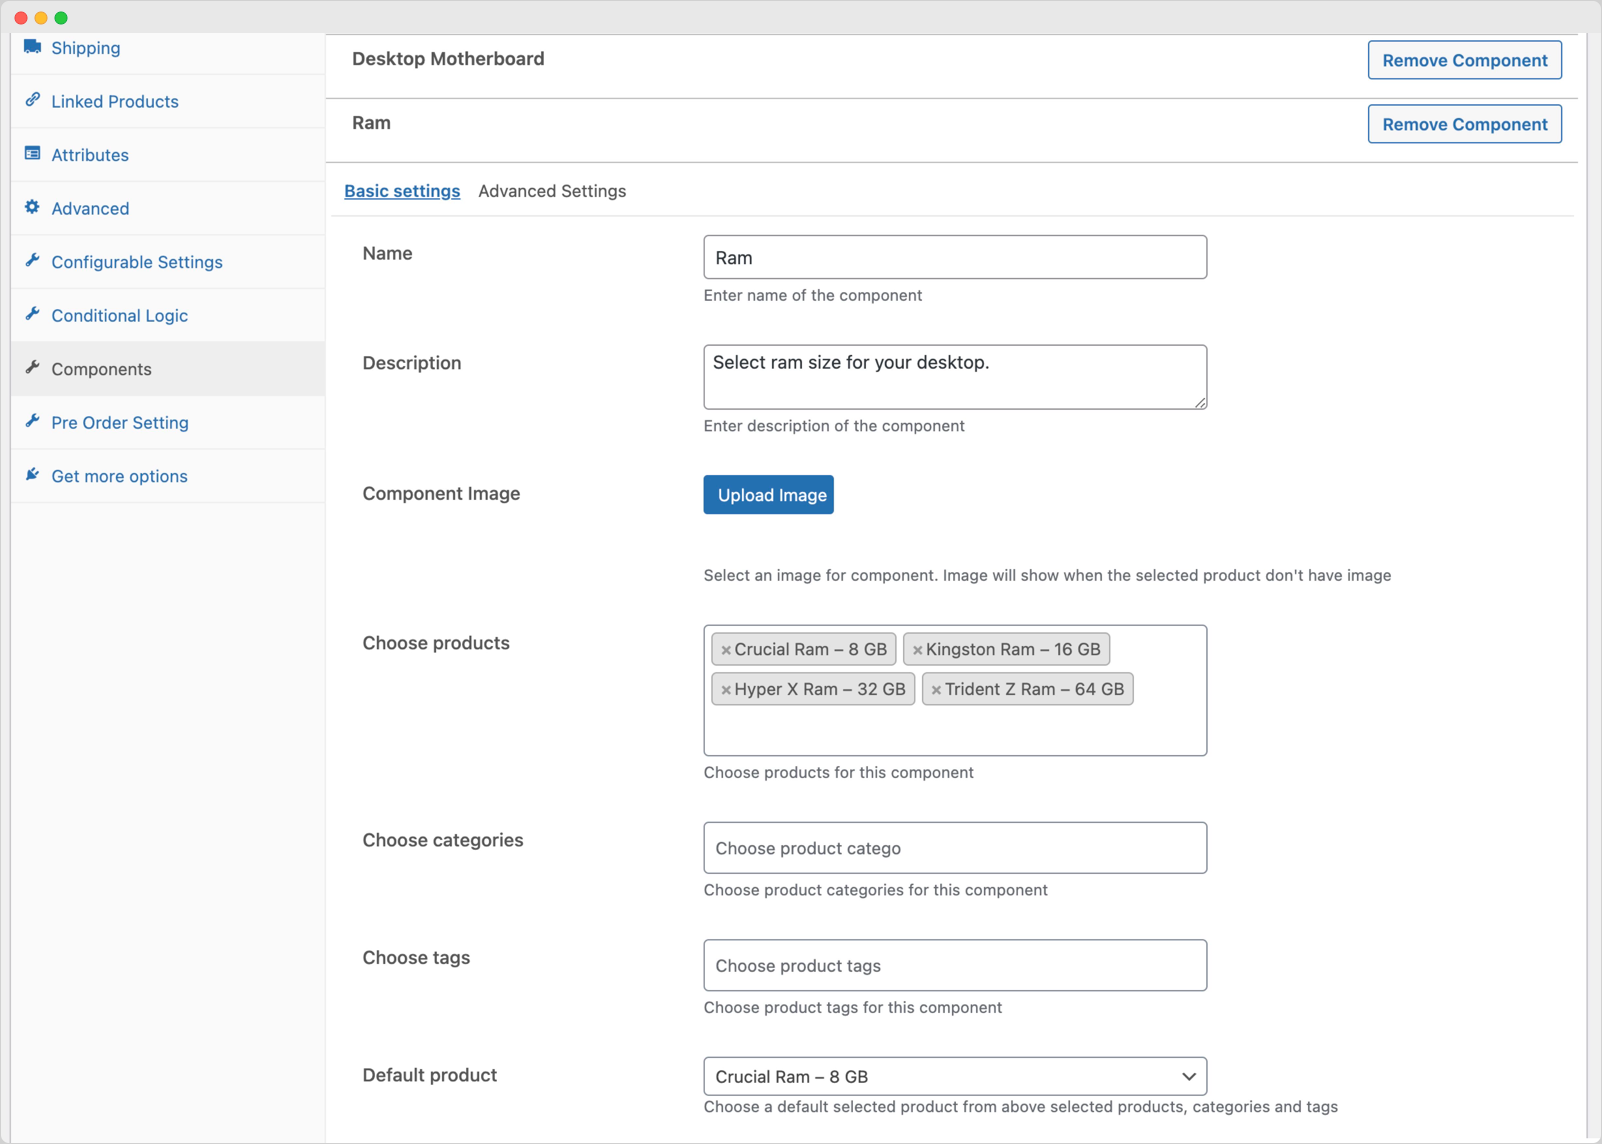Click the Pre Order Setting wrench icon
This screenshot has width=1602, height=1144.
[x=33, y=422]
